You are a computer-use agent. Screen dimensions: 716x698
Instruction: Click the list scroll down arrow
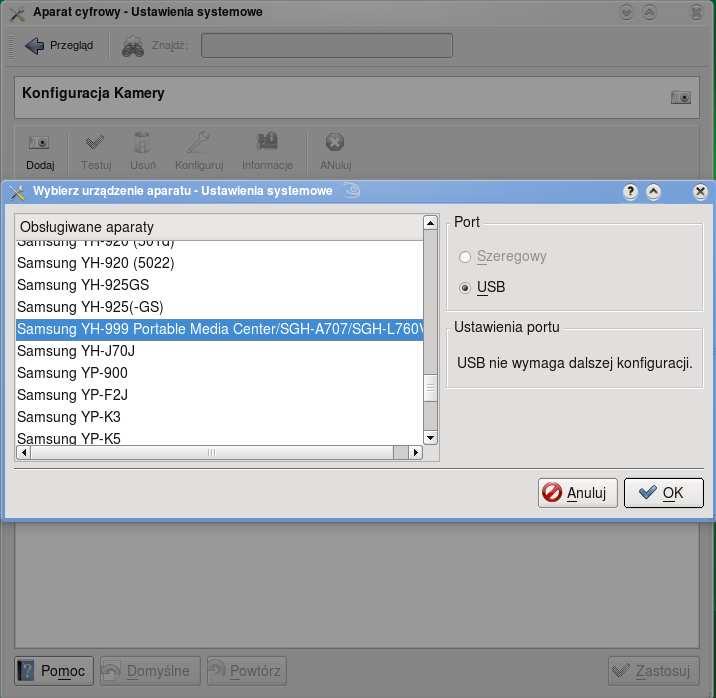pos(430,438)
